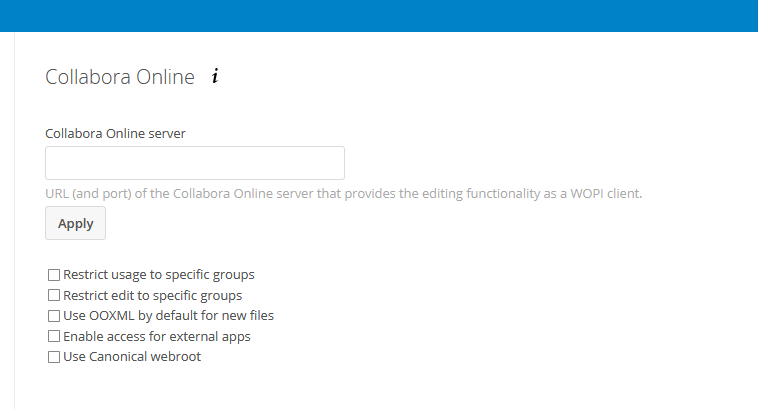
Task: Open the Collabora Online info icon
Action: point(215,76)
